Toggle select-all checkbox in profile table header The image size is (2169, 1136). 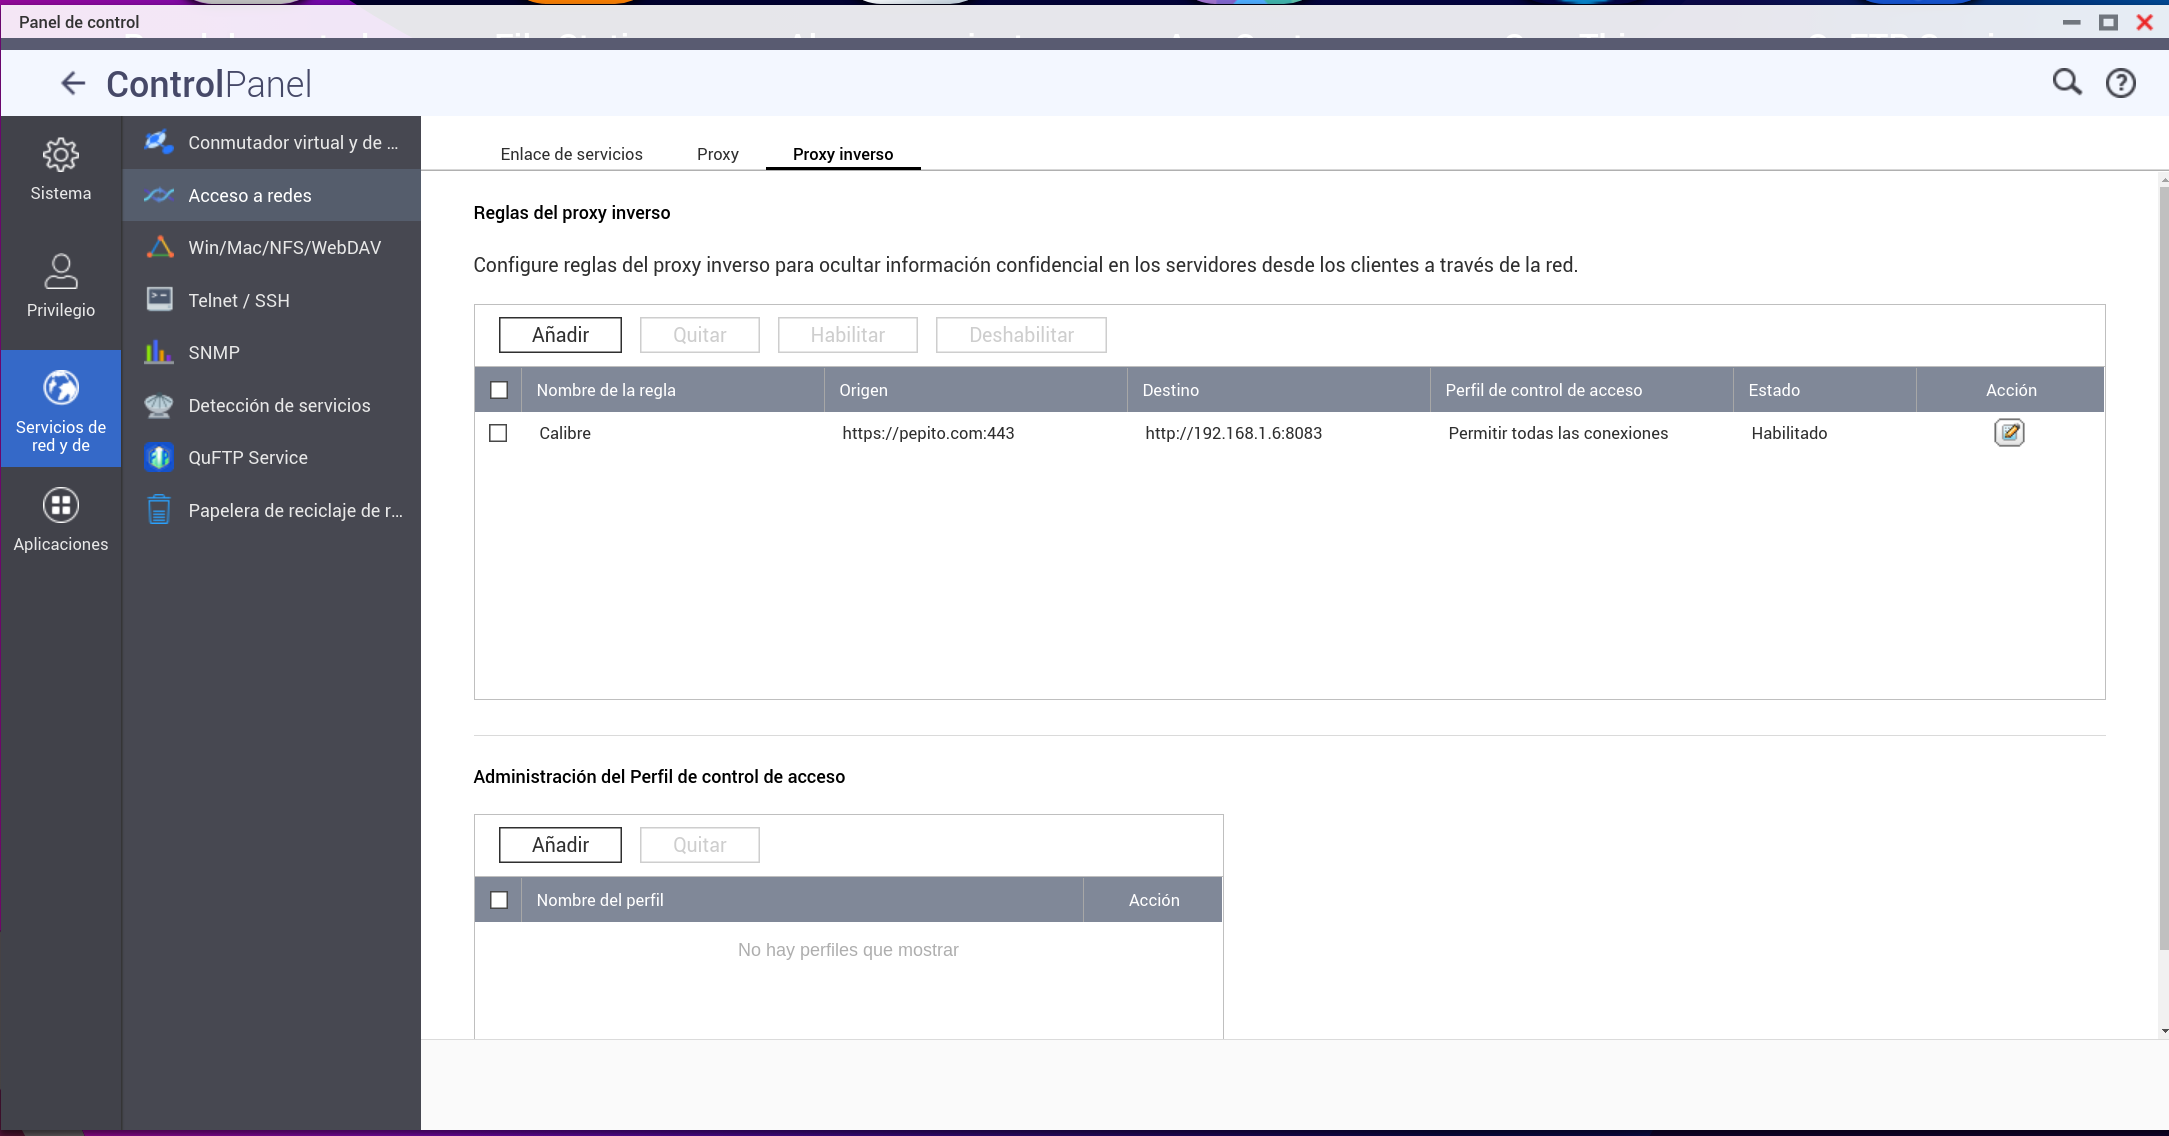(499, 900)
